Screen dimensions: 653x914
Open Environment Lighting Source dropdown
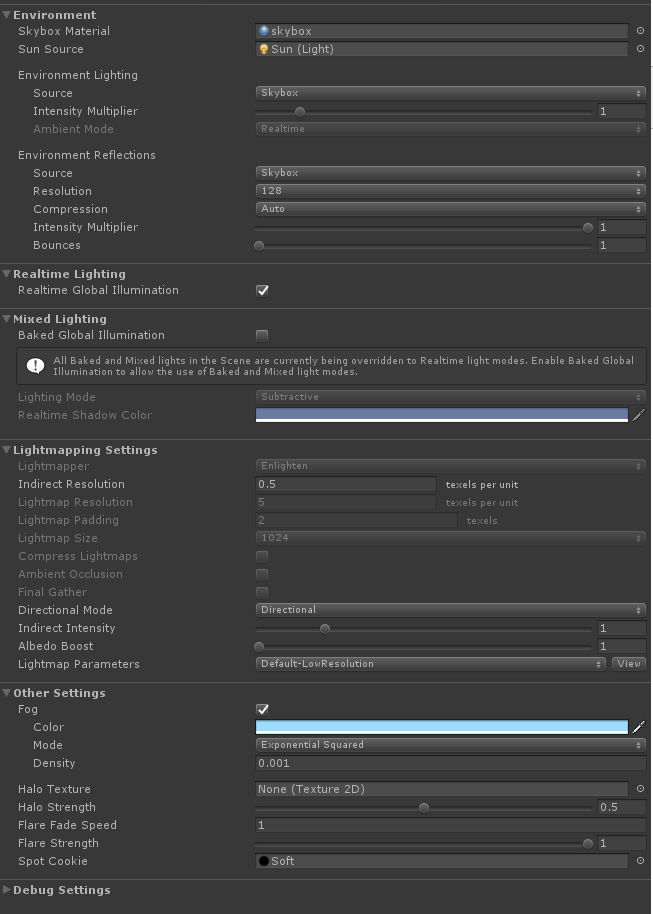click(450, 93)
